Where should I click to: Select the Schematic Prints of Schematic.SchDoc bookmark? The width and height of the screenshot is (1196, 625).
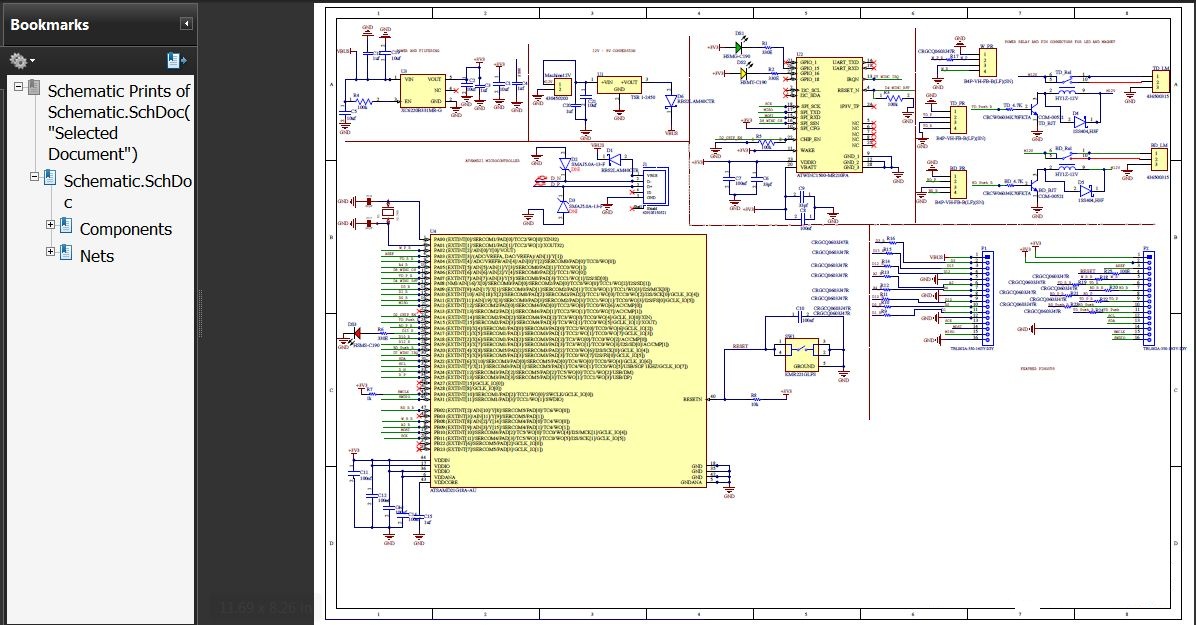(x=119, y=122)
